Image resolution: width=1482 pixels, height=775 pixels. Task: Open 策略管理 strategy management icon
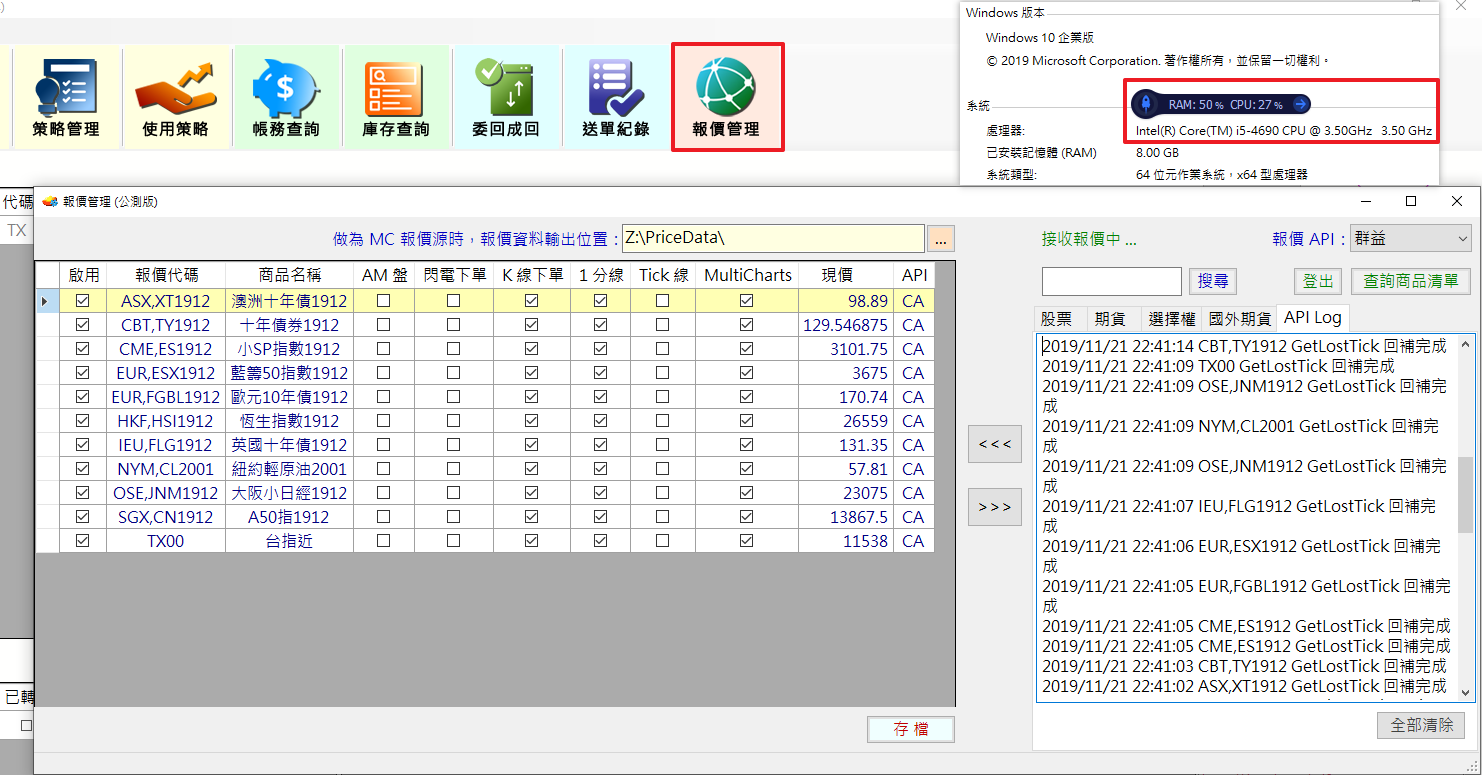(x=65, y=98)
